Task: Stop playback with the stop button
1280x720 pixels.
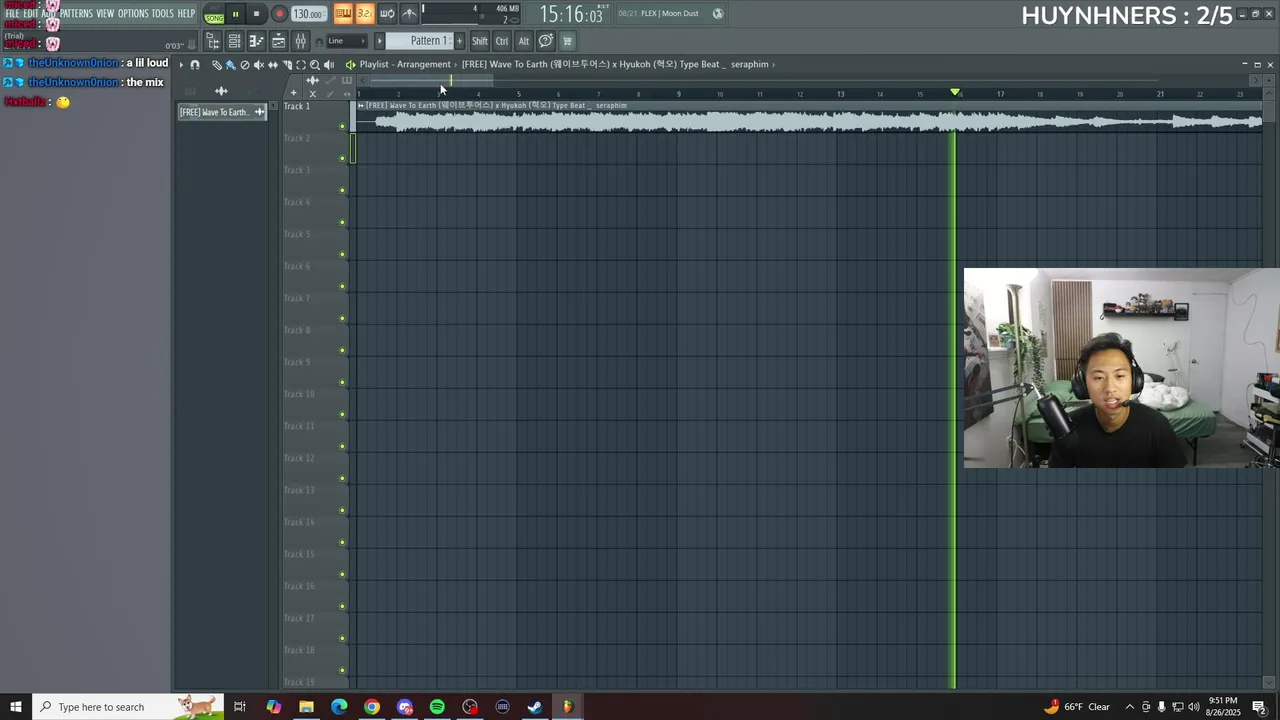Action: (x=256, y=14)
